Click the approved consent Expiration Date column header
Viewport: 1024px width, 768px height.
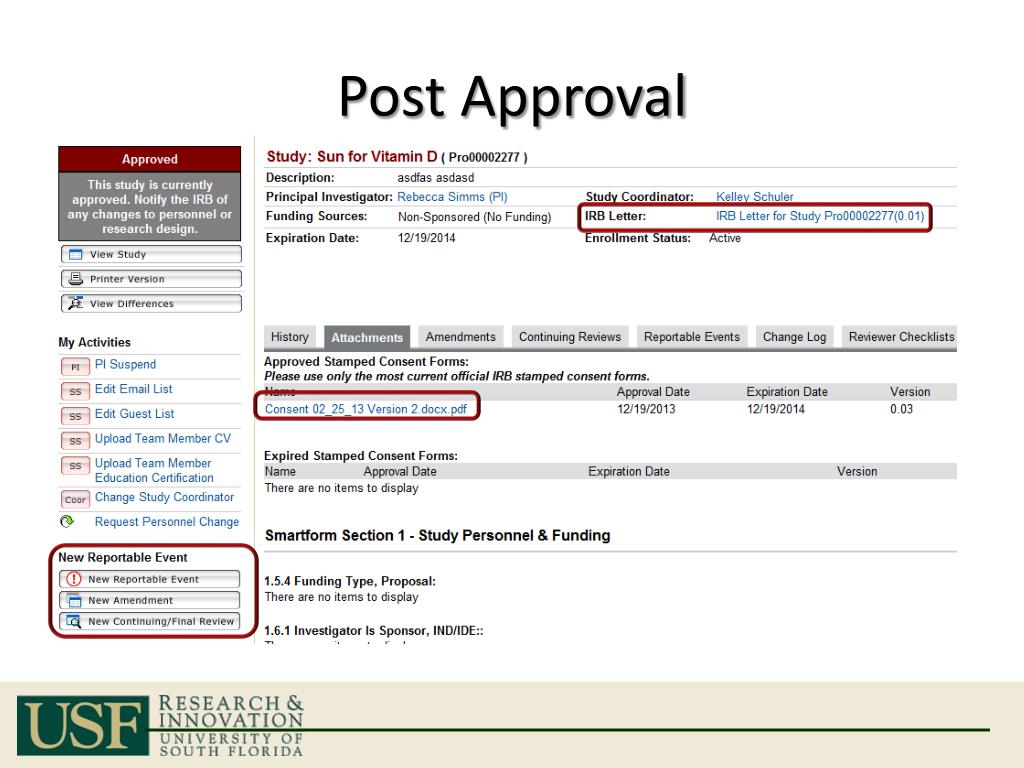pyautogui.click(x=787, y=392)
